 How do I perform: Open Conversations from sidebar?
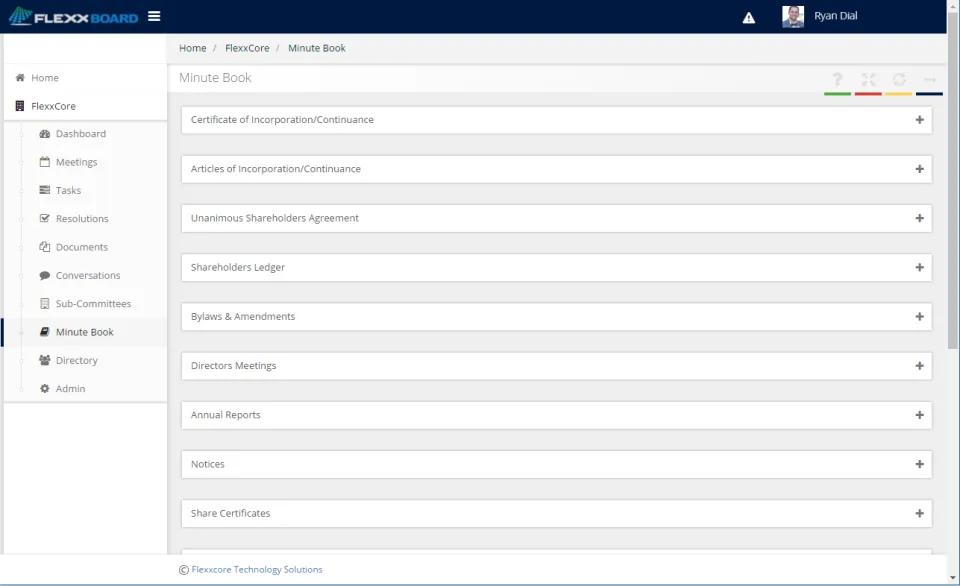(x=88, y=275)
